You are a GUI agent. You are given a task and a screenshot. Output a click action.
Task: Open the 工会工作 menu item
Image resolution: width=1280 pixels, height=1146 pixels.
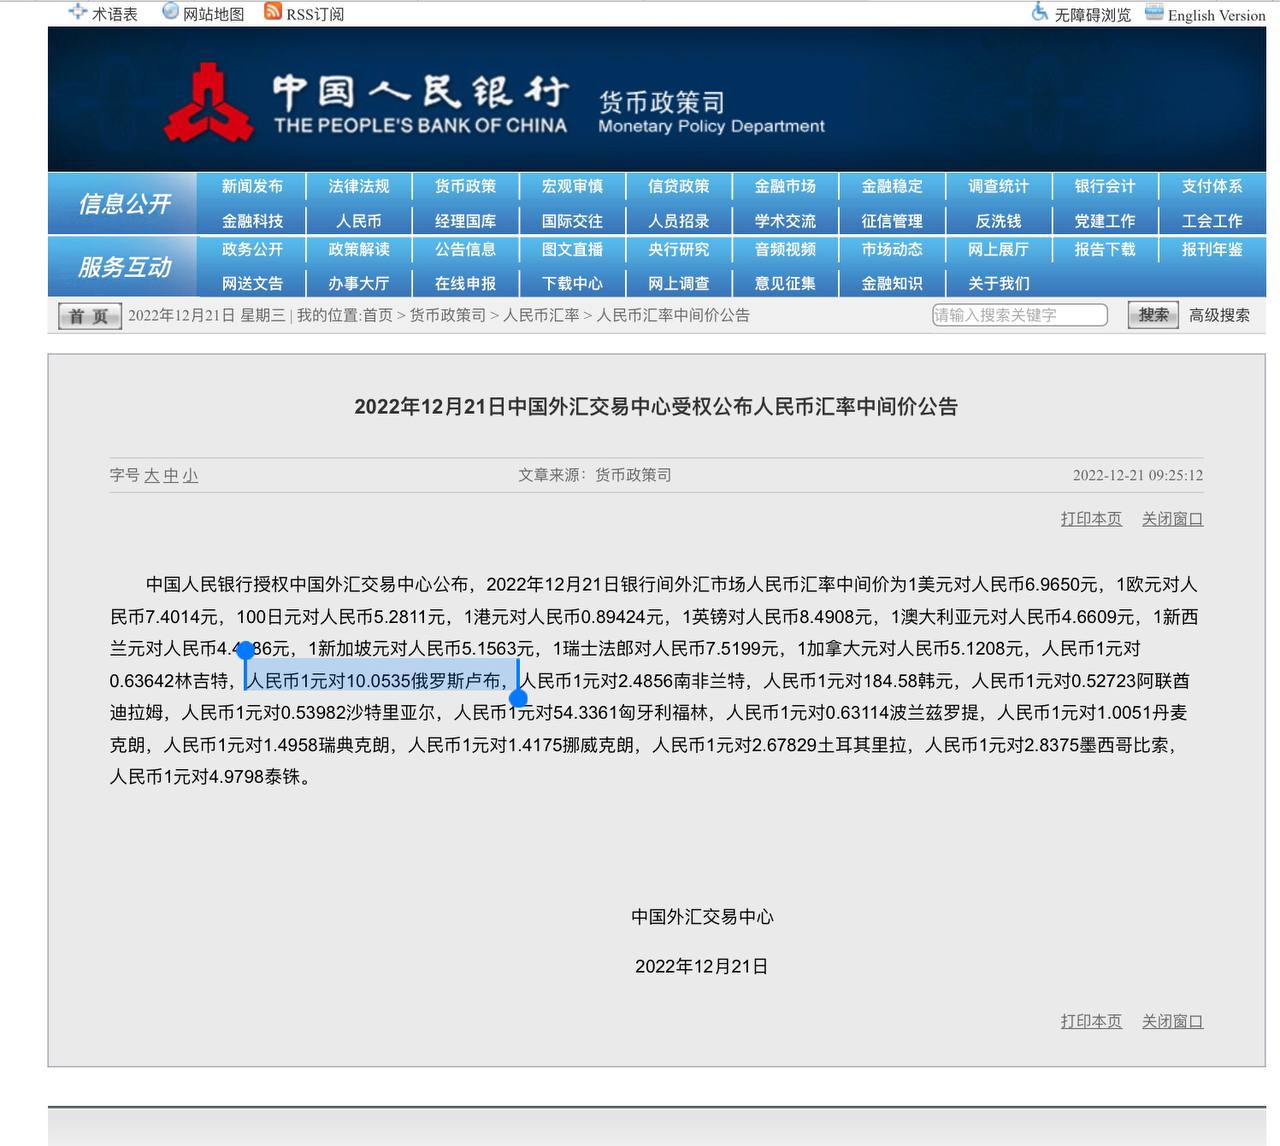1212,221
